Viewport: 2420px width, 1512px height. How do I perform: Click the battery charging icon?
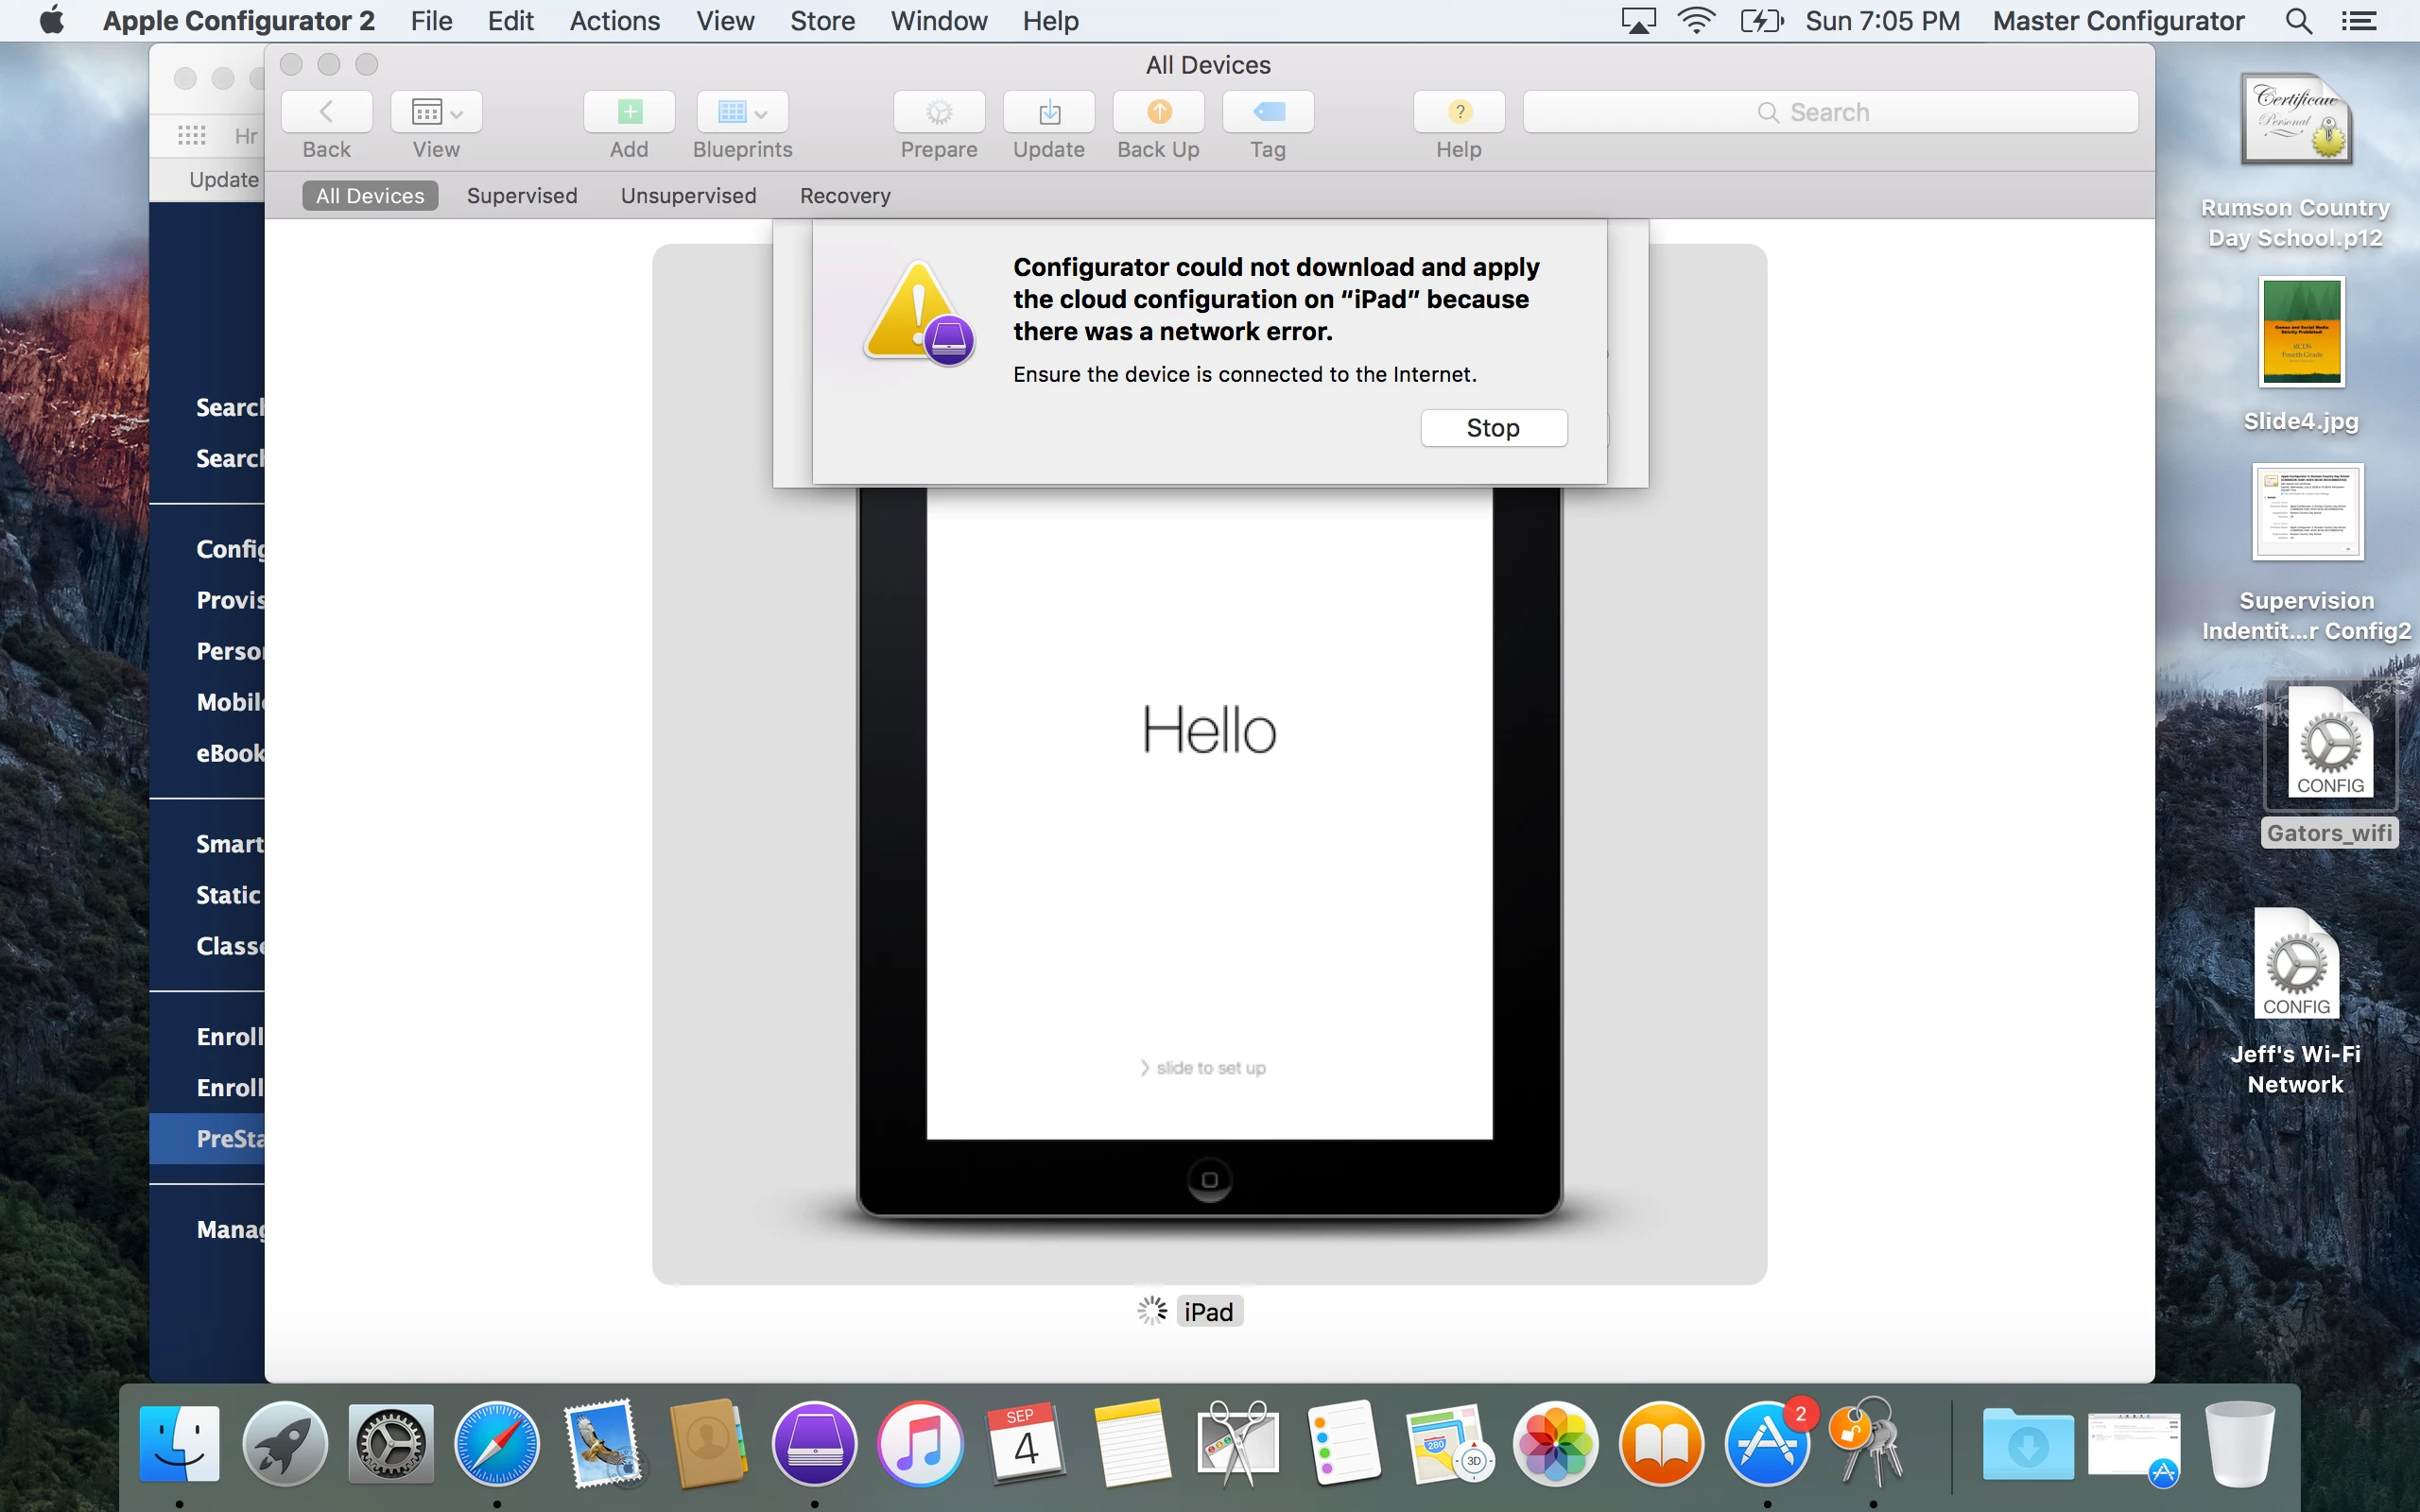(x=1761, y=20)
